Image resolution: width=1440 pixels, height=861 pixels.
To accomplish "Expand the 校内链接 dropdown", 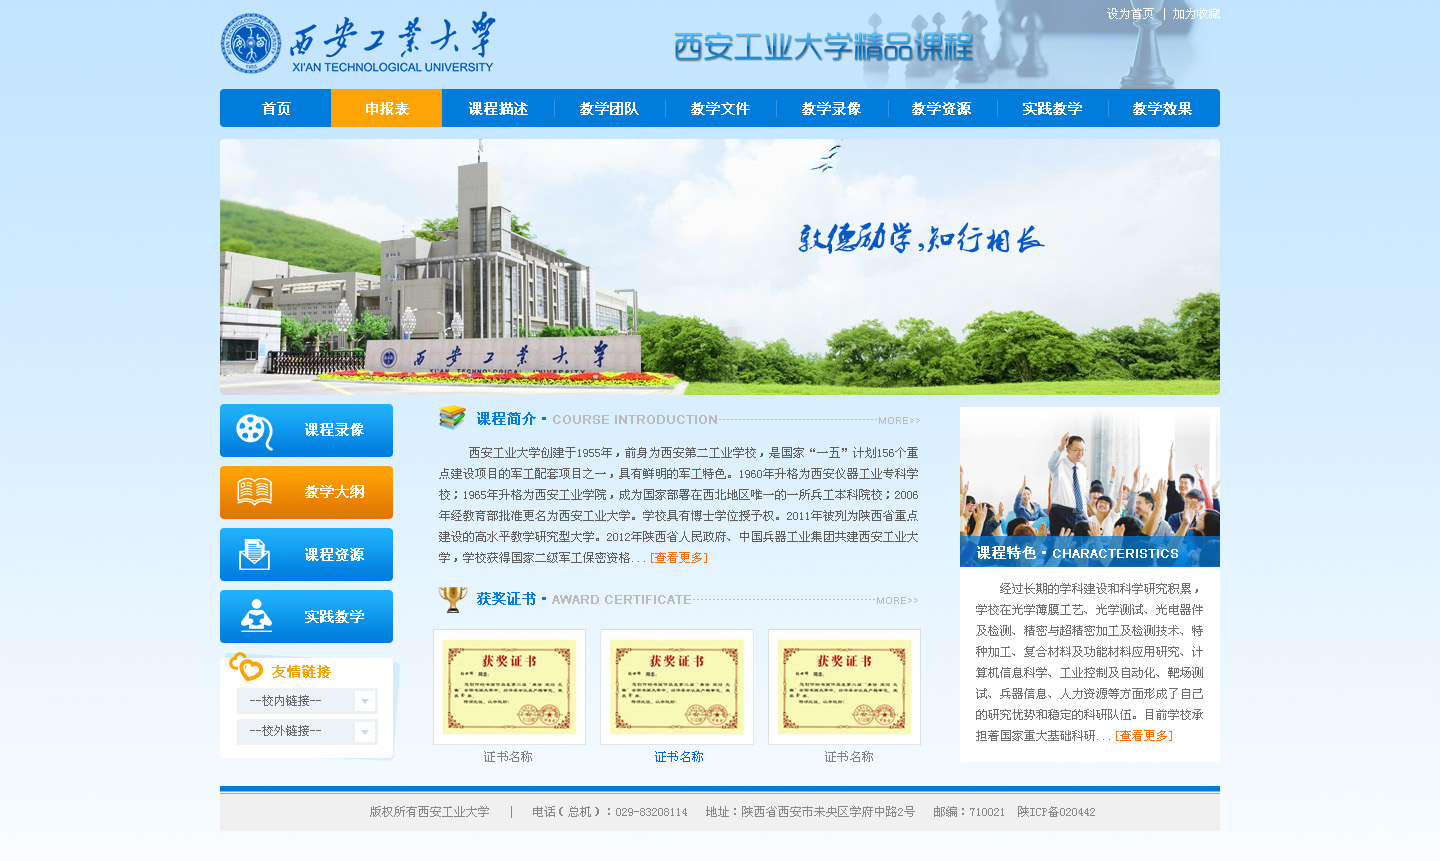I will coord(307,701).
